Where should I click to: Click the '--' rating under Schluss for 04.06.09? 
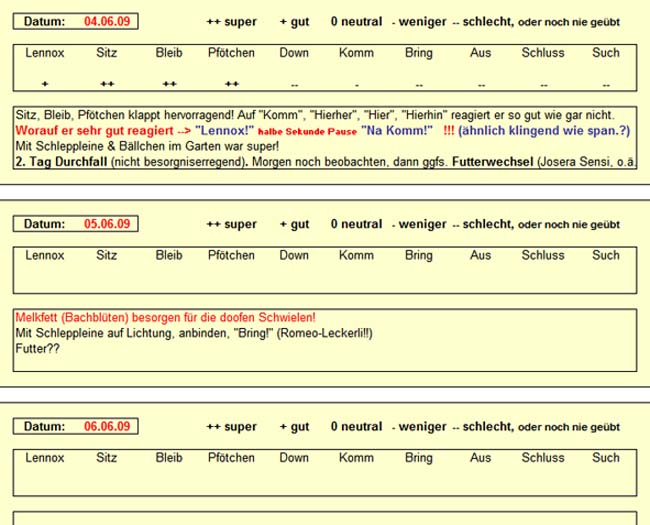point(543,85)
